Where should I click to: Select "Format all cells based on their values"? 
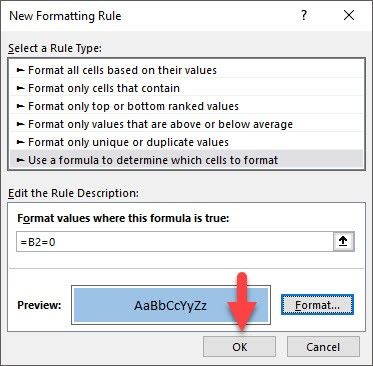(186, 70)
